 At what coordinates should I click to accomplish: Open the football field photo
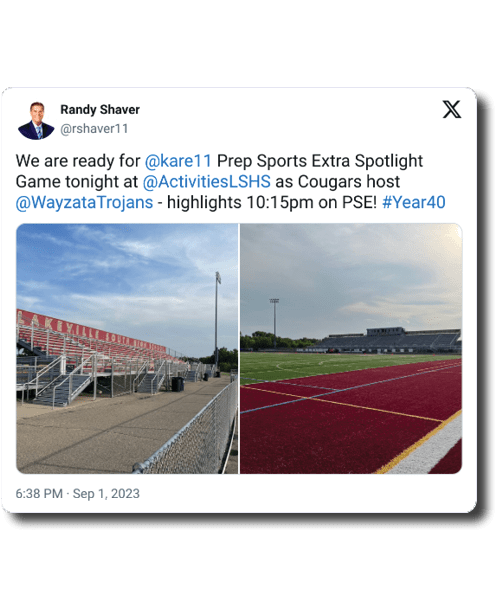tap(351, 349)
